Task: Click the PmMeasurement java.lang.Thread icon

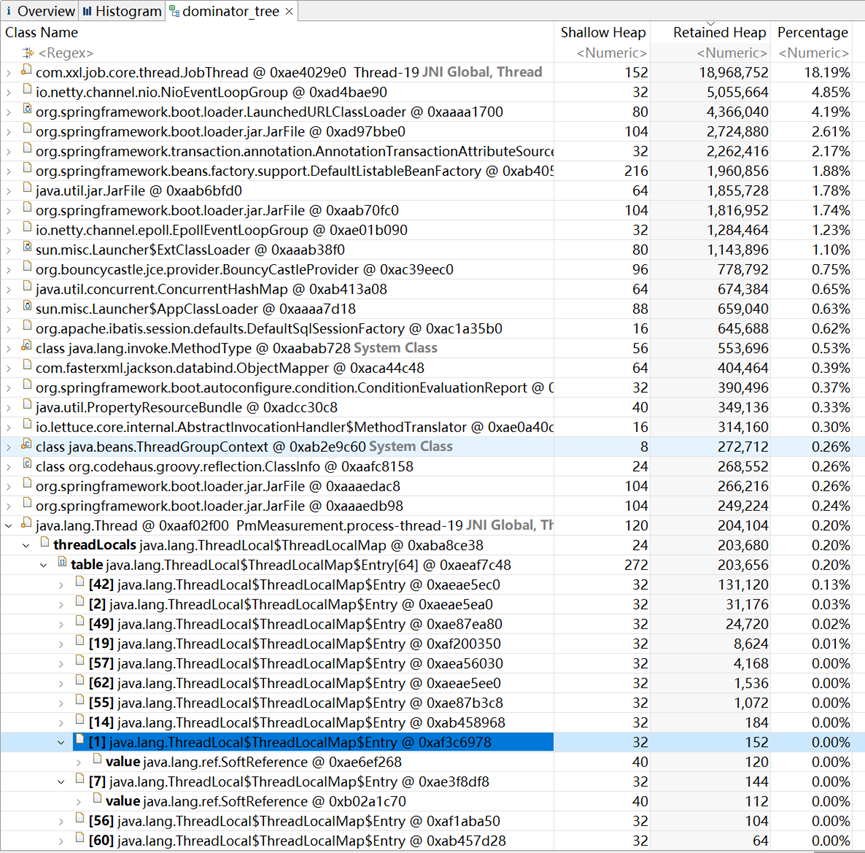Action: tap(26, 523)
